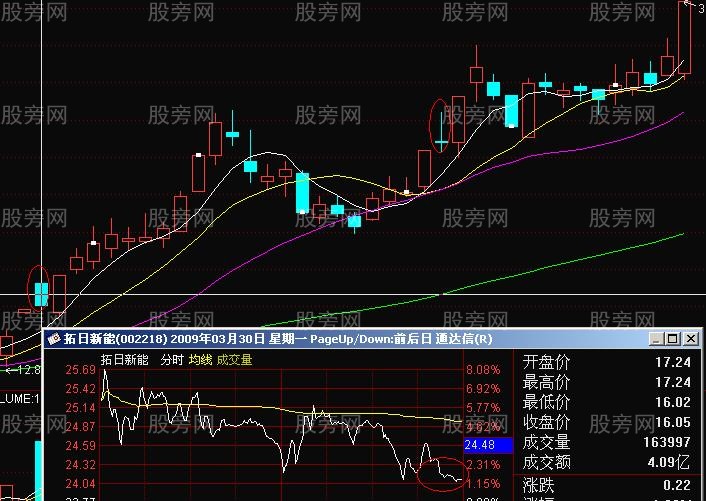Click the 24.87 price axis label
Screen dimensions: 706x501
pos(81,427)
